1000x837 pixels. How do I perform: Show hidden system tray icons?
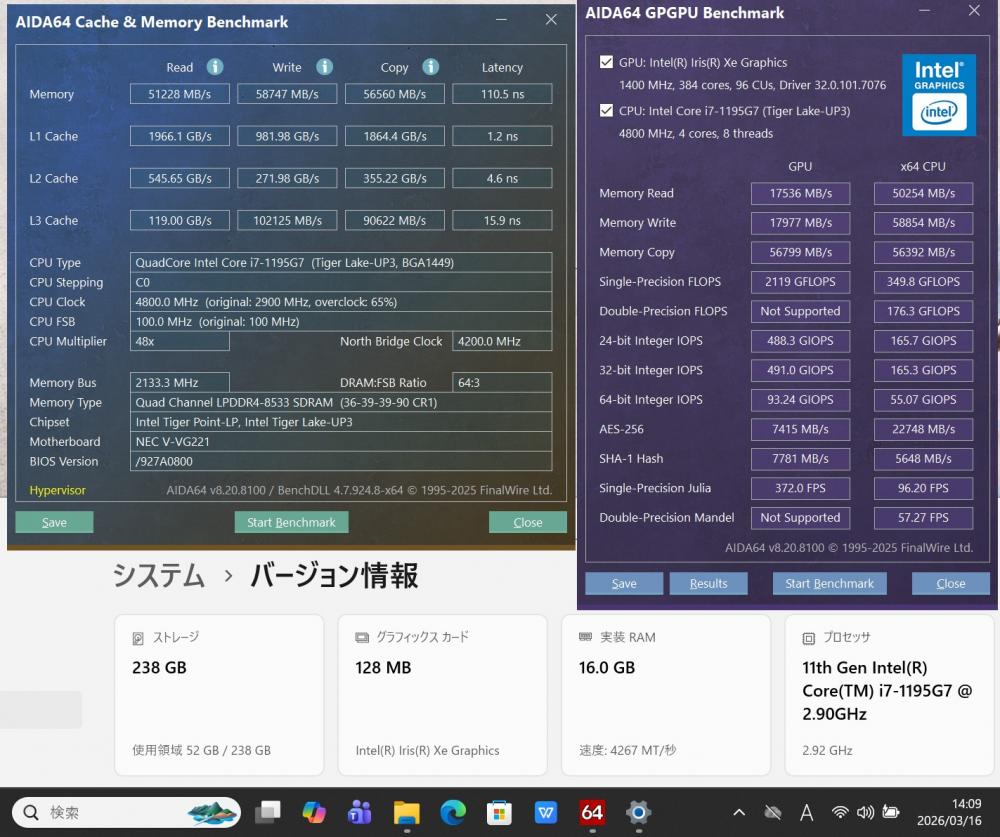click(x=739, y=812)
